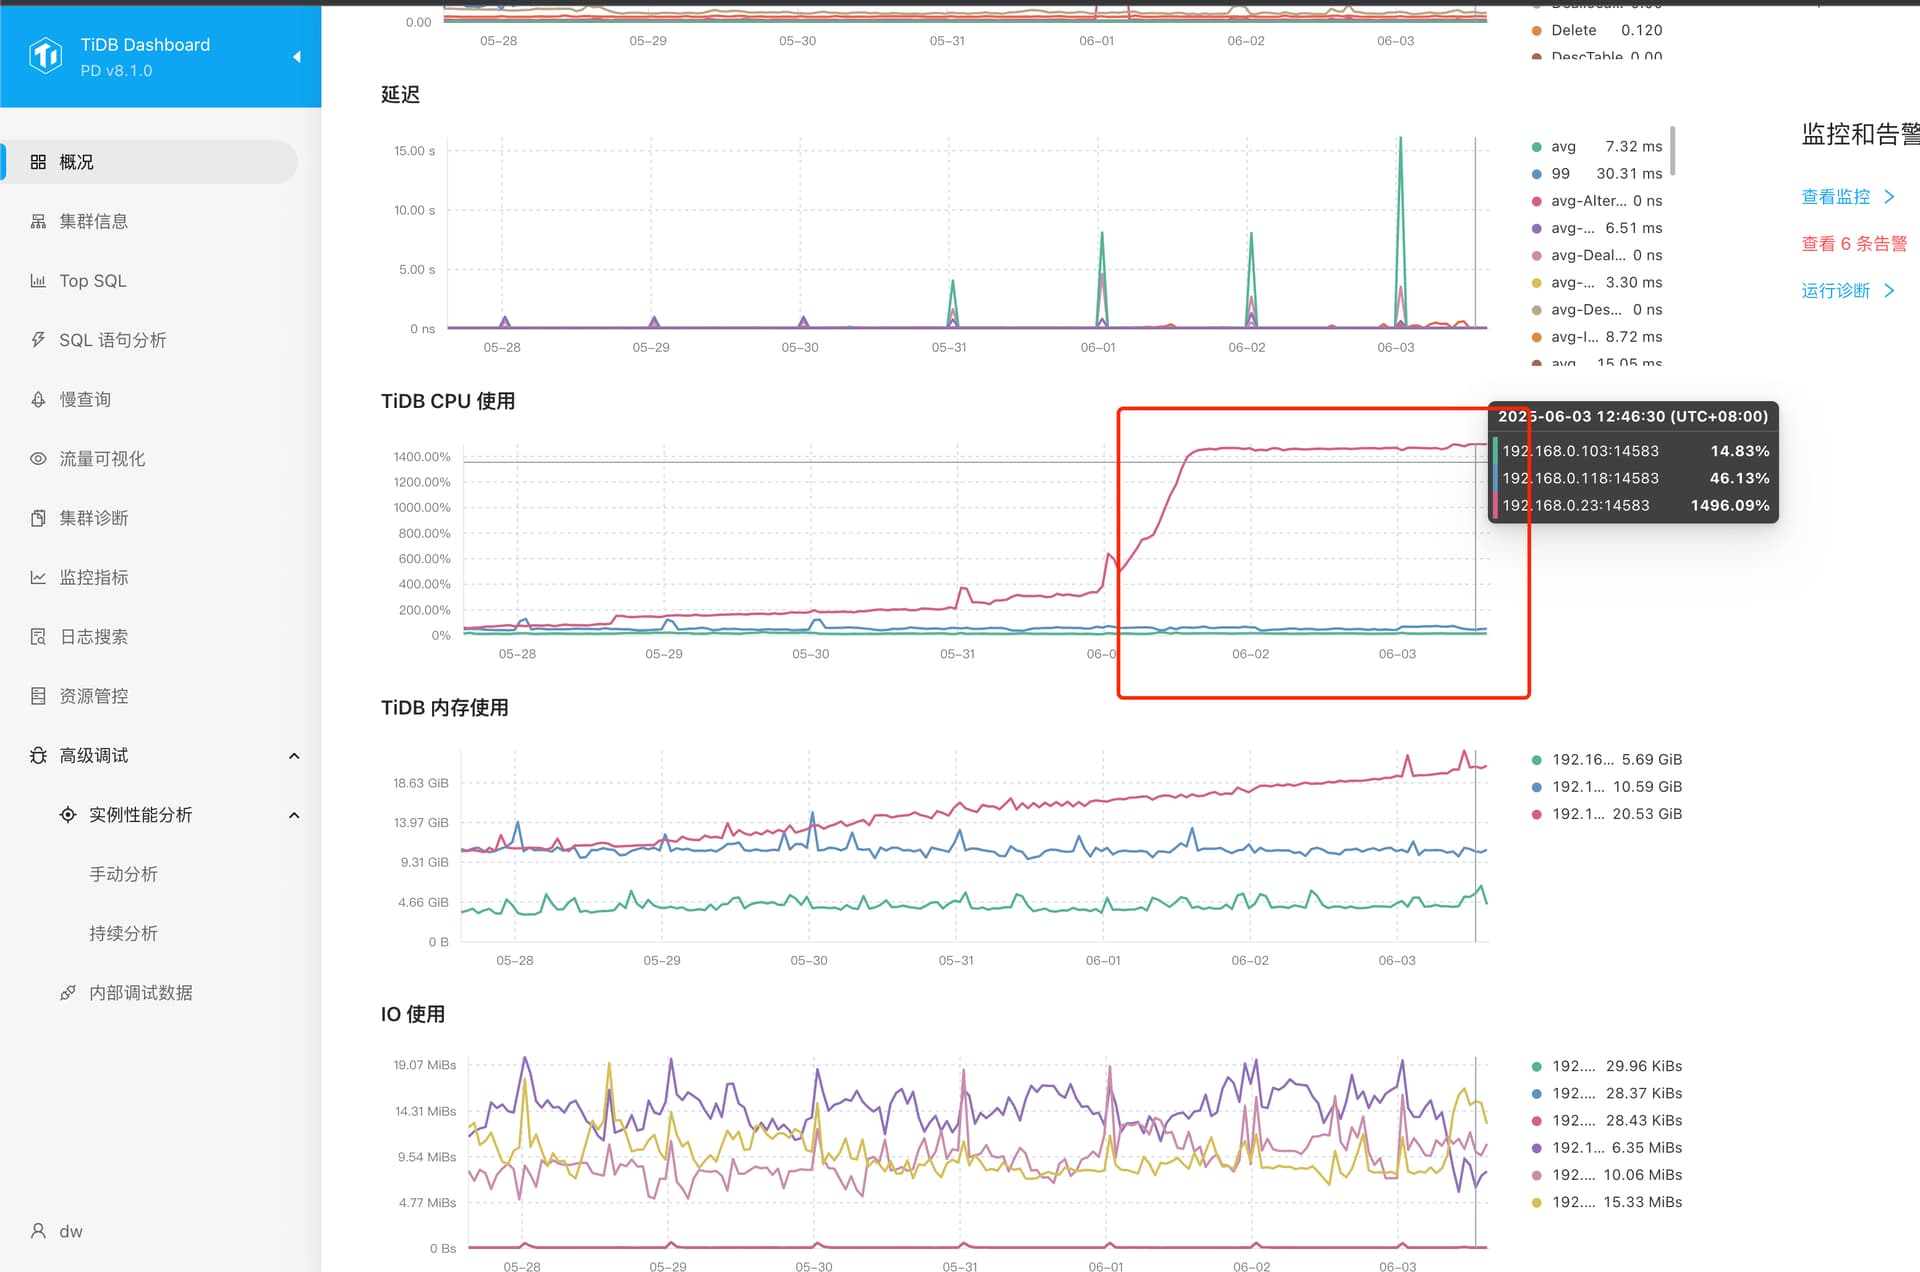Click the dw user avatar icon
Image resolution: width=1920 pixels, height=1272 pixels.
click(x=38, y=1231)
